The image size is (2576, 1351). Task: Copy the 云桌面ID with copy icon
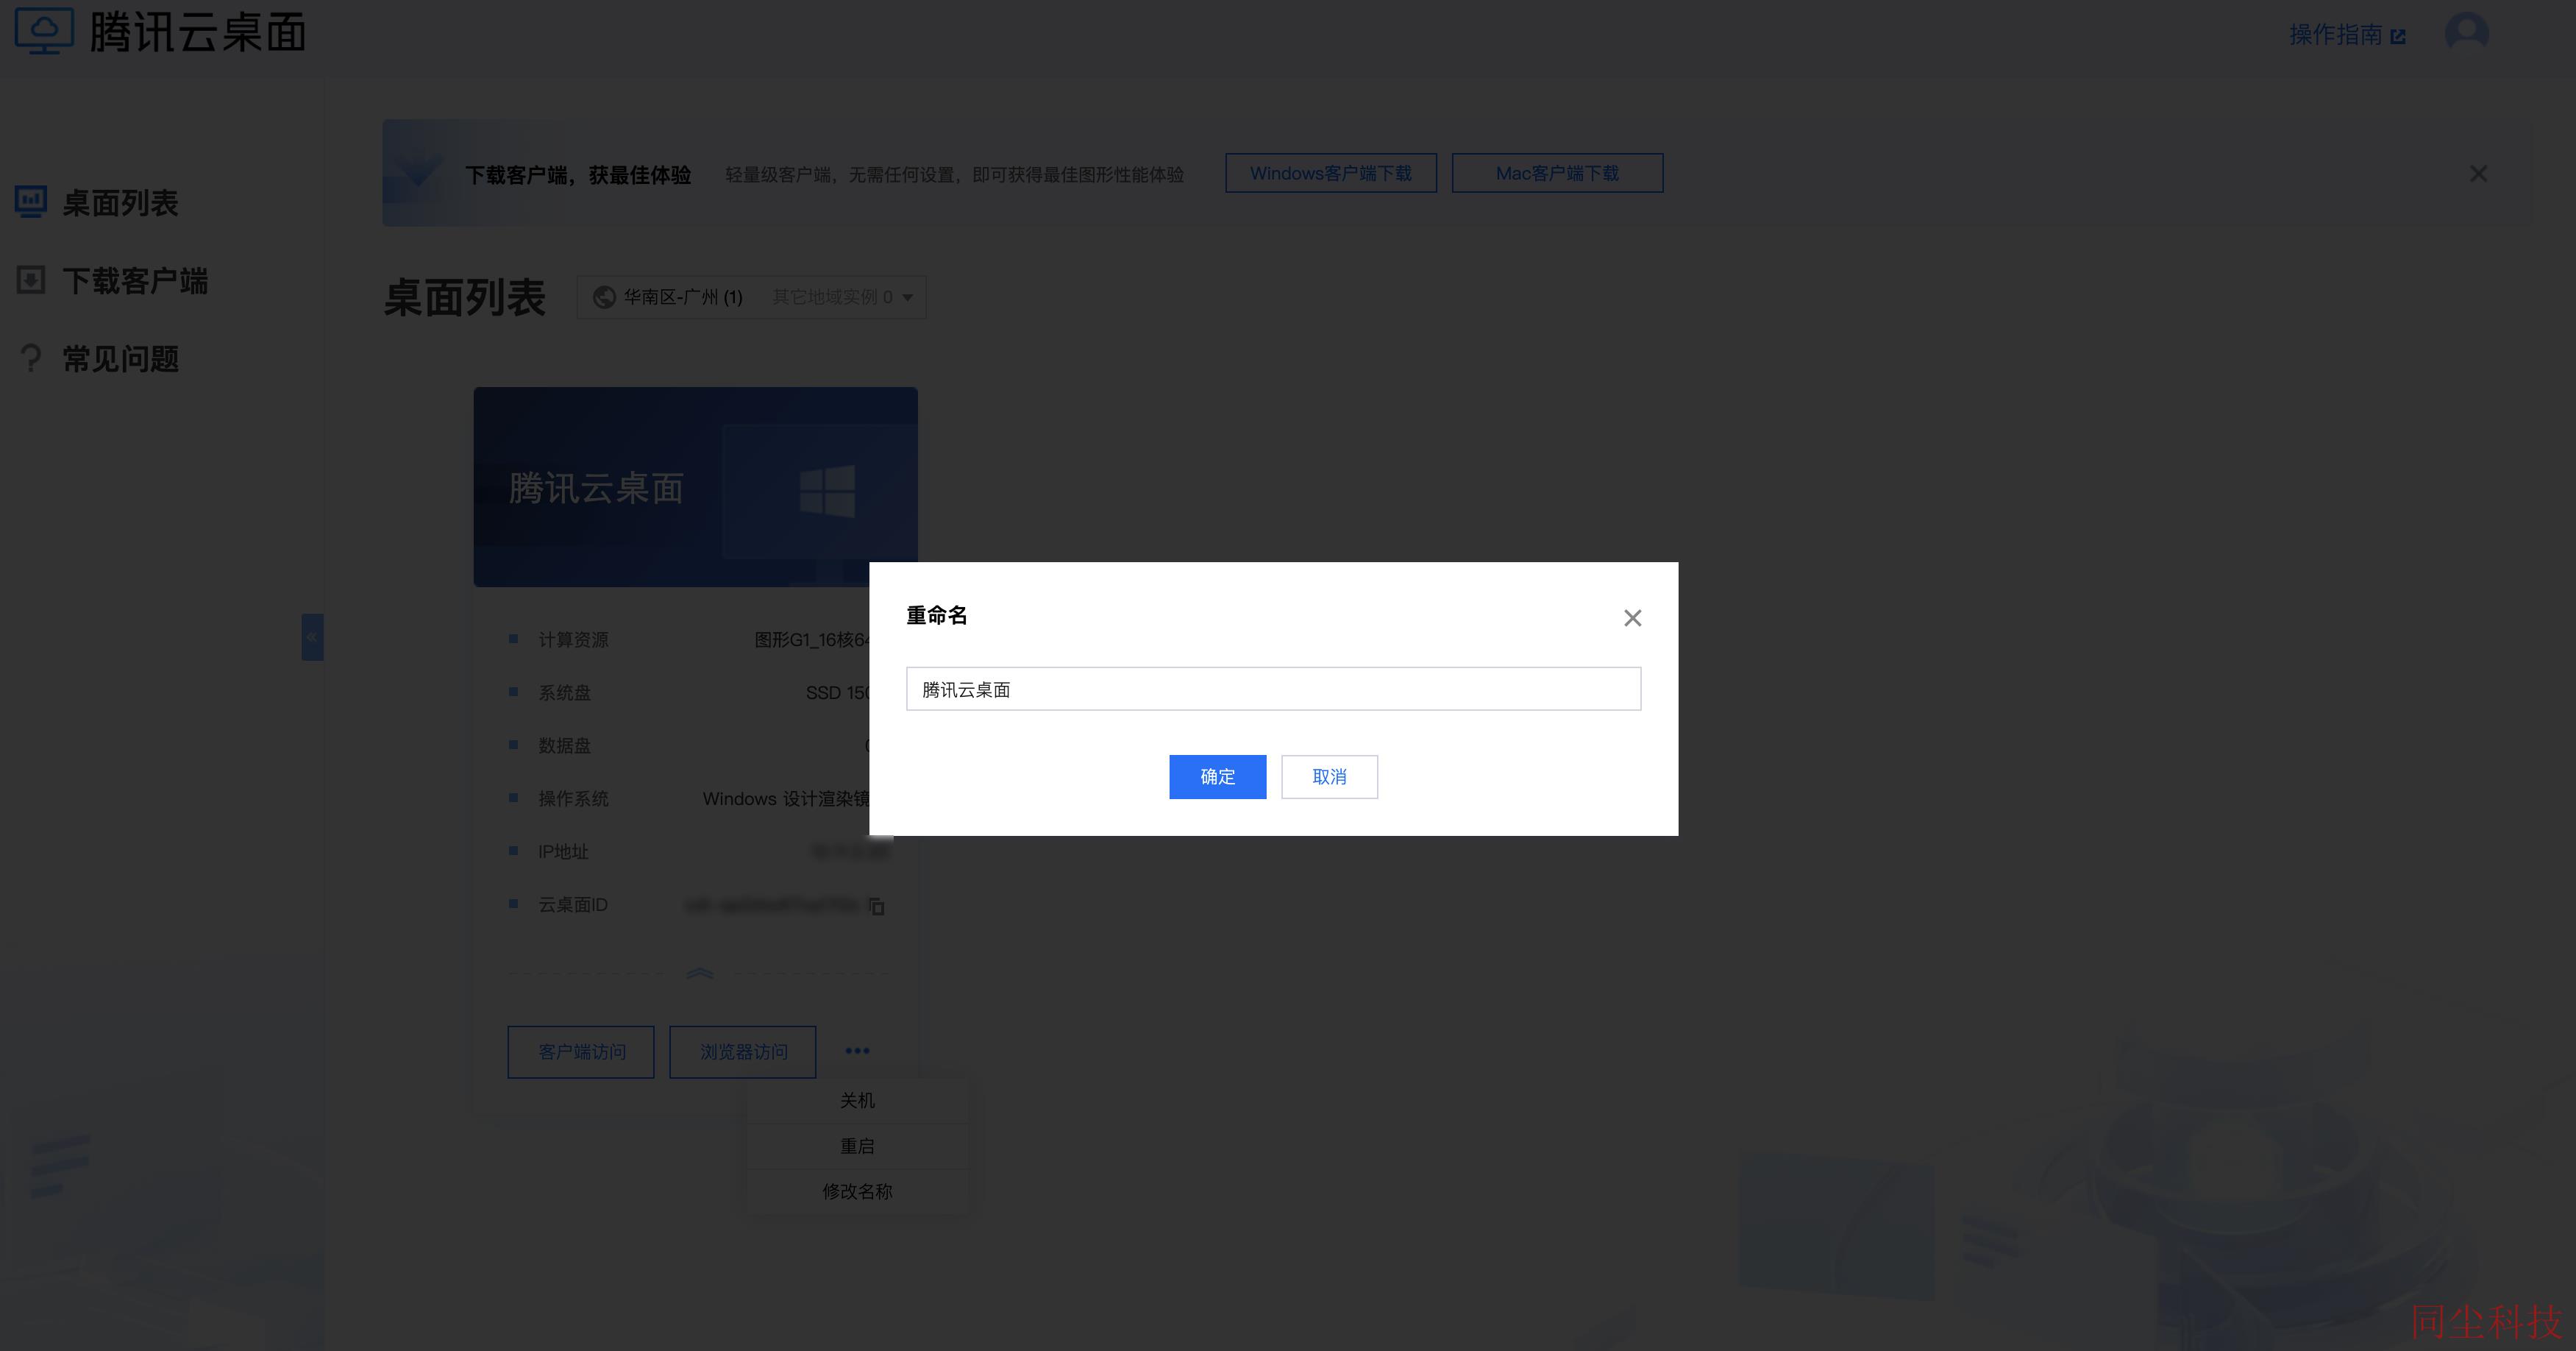click(877, 906)
